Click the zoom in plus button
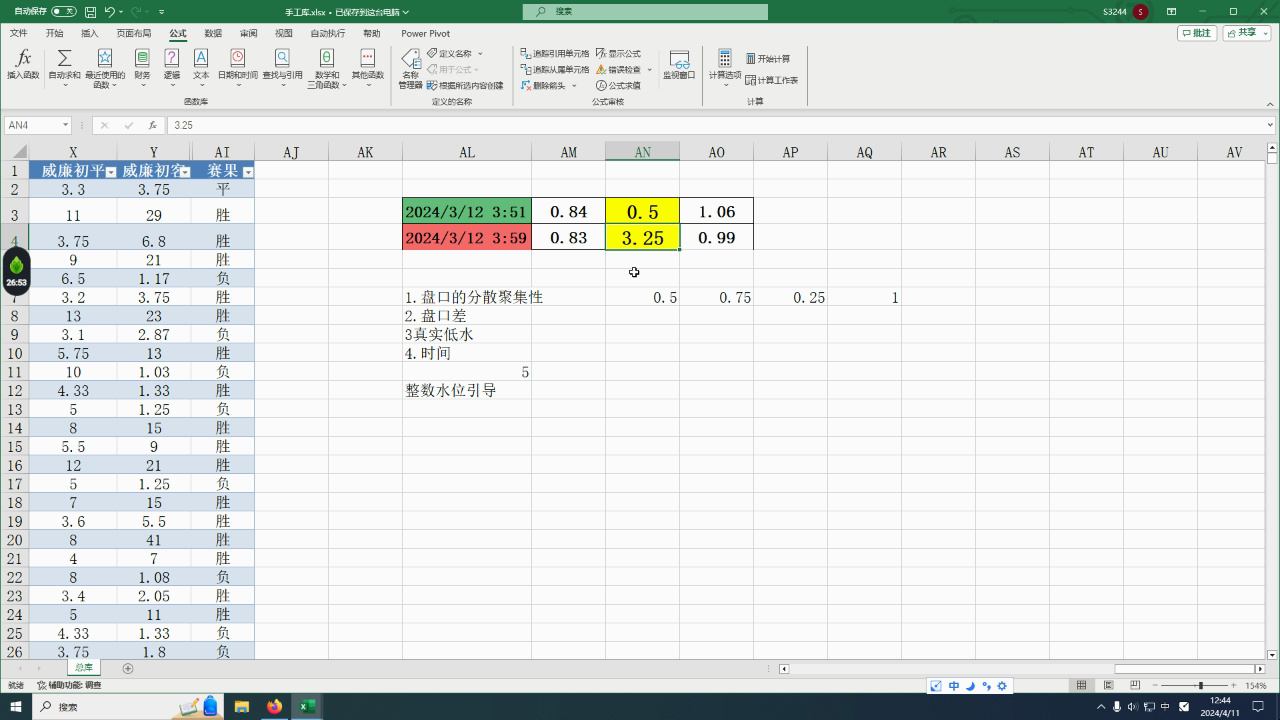Viewport: 1280px width, 720px height. [1234, 685]
